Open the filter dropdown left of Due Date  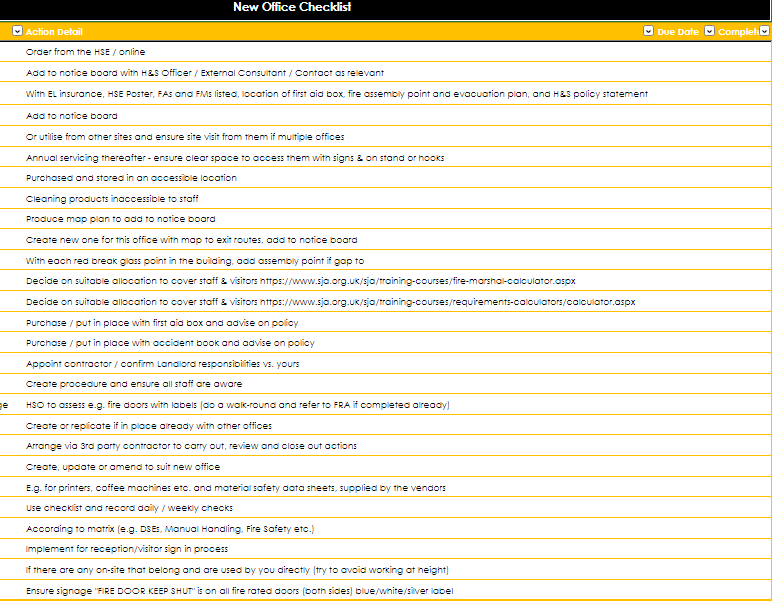[x=648, y=31]
